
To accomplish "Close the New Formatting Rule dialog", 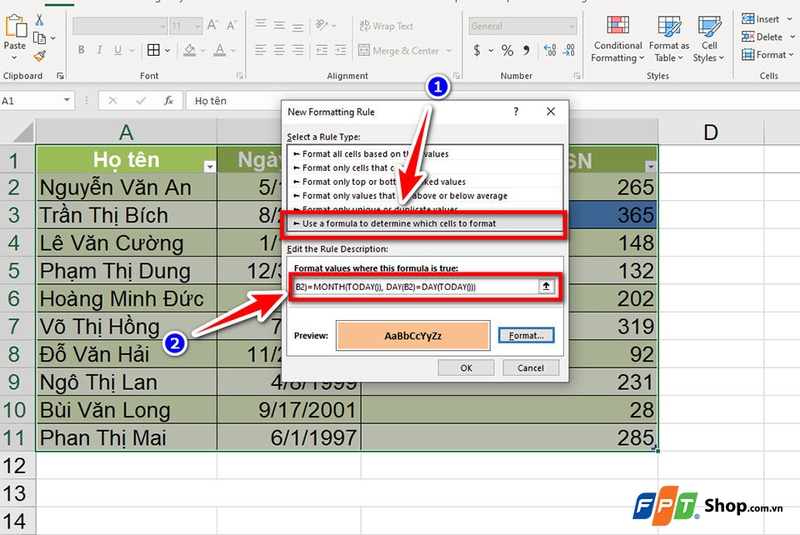I will tap(551, 111).
